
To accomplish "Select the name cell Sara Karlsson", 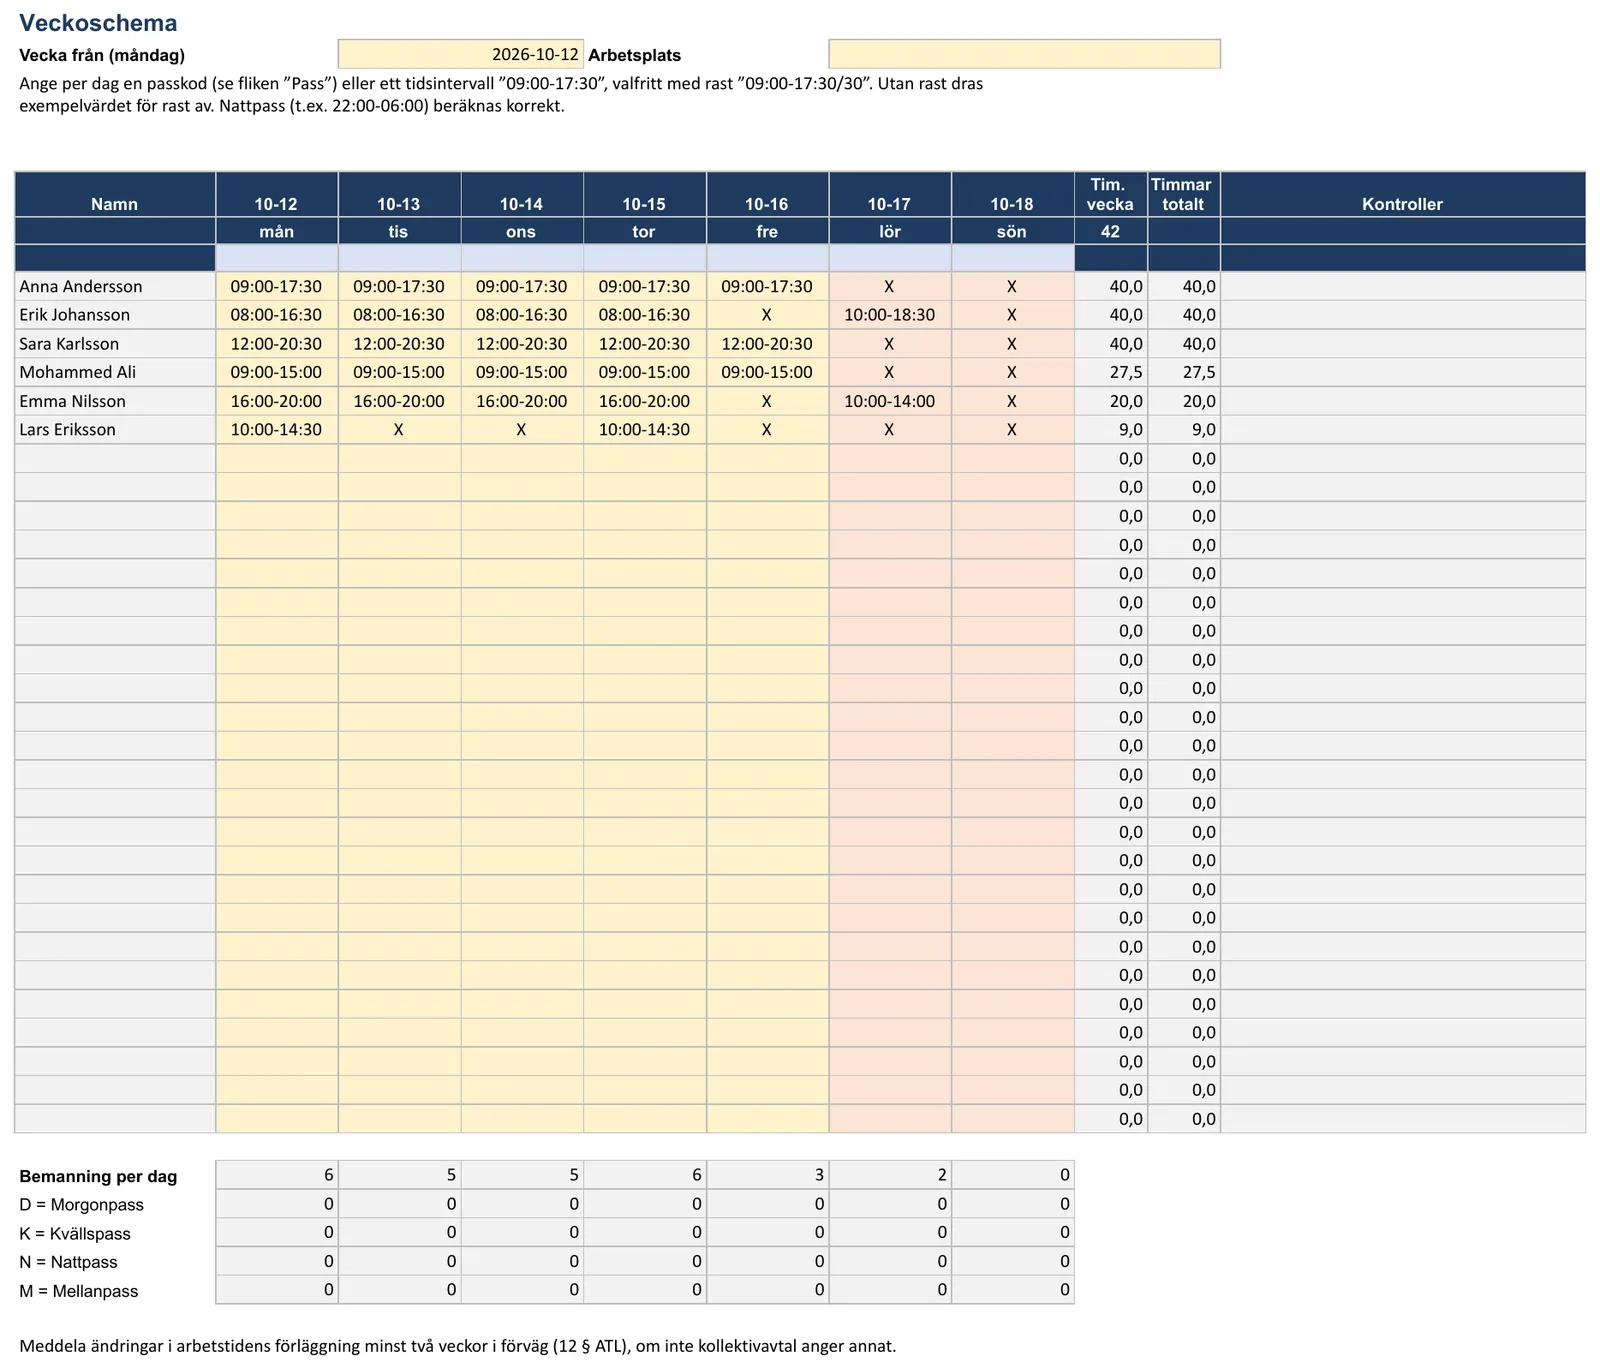I will tap(115, 344).
